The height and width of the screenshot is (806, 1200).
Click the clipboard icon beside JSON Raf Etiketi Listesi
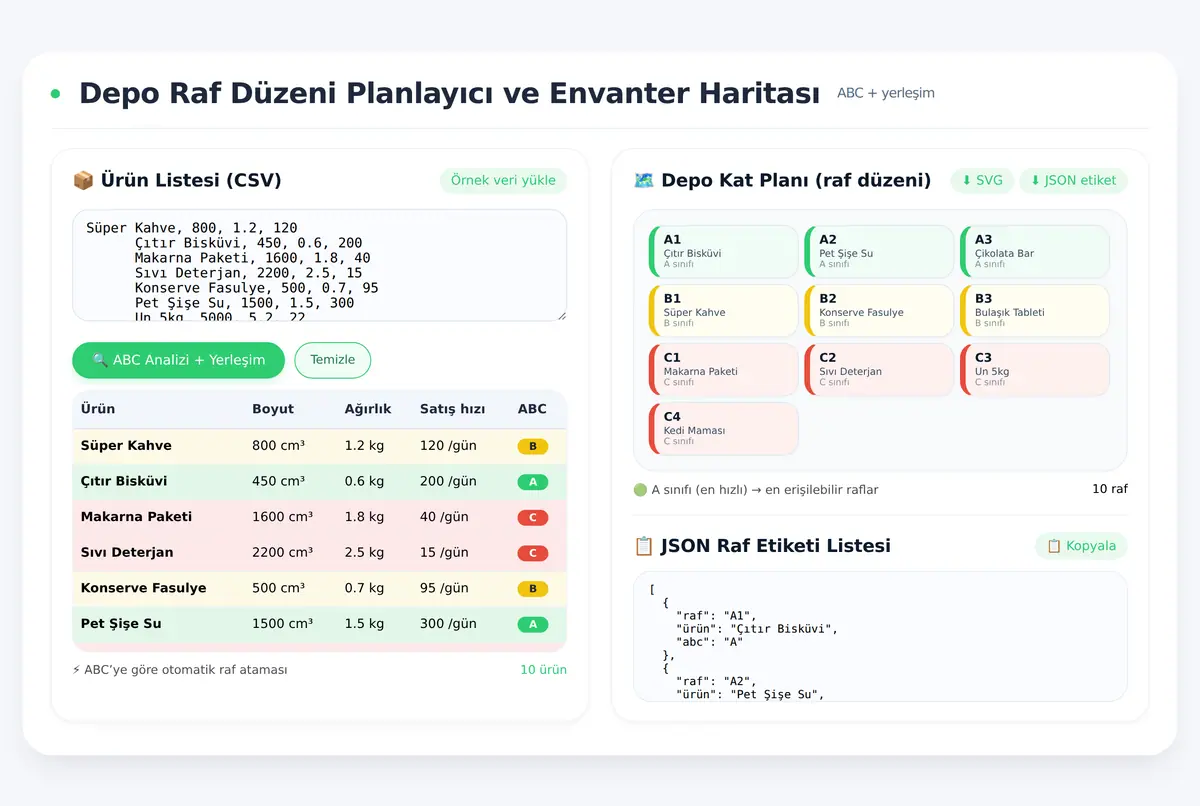[x=644, y=546]
